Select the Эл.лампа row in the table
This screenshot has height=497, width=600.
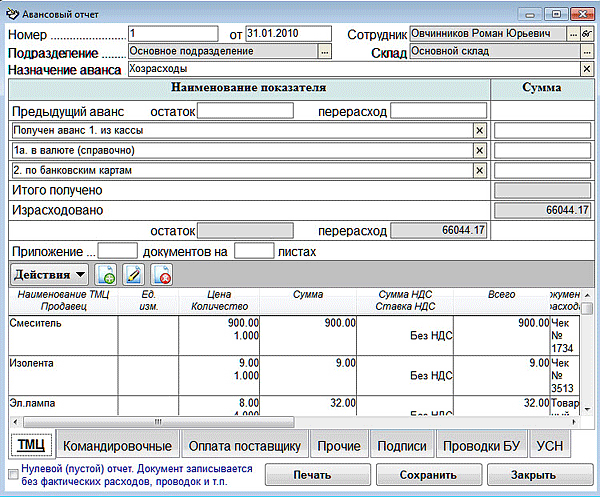click(294, 406)
